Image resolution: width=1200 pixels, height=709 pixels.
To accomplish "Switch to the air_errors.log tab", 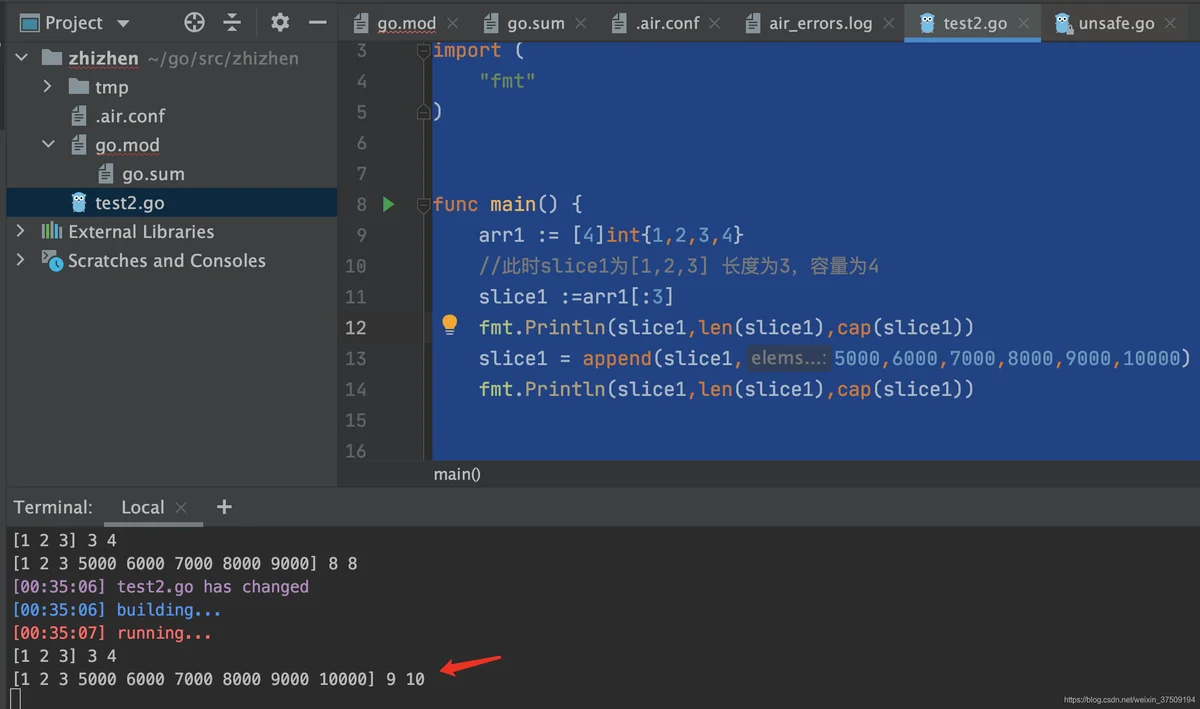I will click(x=819, y=23).
